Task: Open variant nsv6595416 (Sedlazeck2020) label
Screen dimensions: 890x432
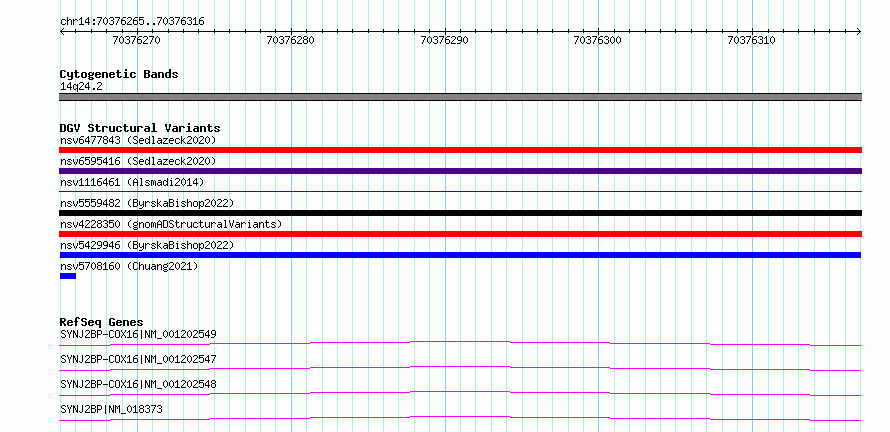Action: tap(138, 161)
